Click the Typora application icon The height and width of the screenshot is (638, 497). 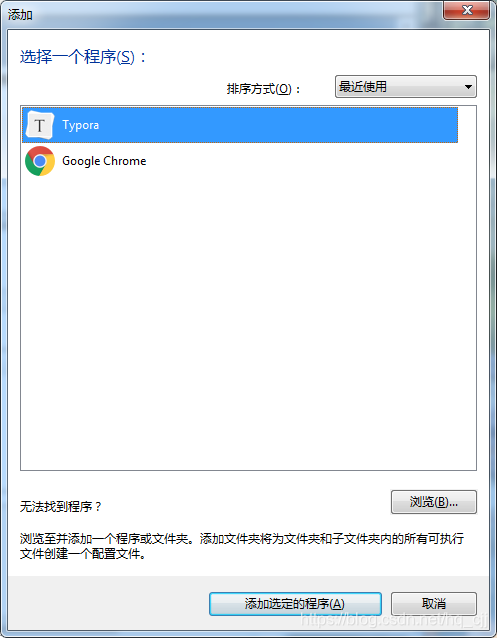(x=39, y=125)
